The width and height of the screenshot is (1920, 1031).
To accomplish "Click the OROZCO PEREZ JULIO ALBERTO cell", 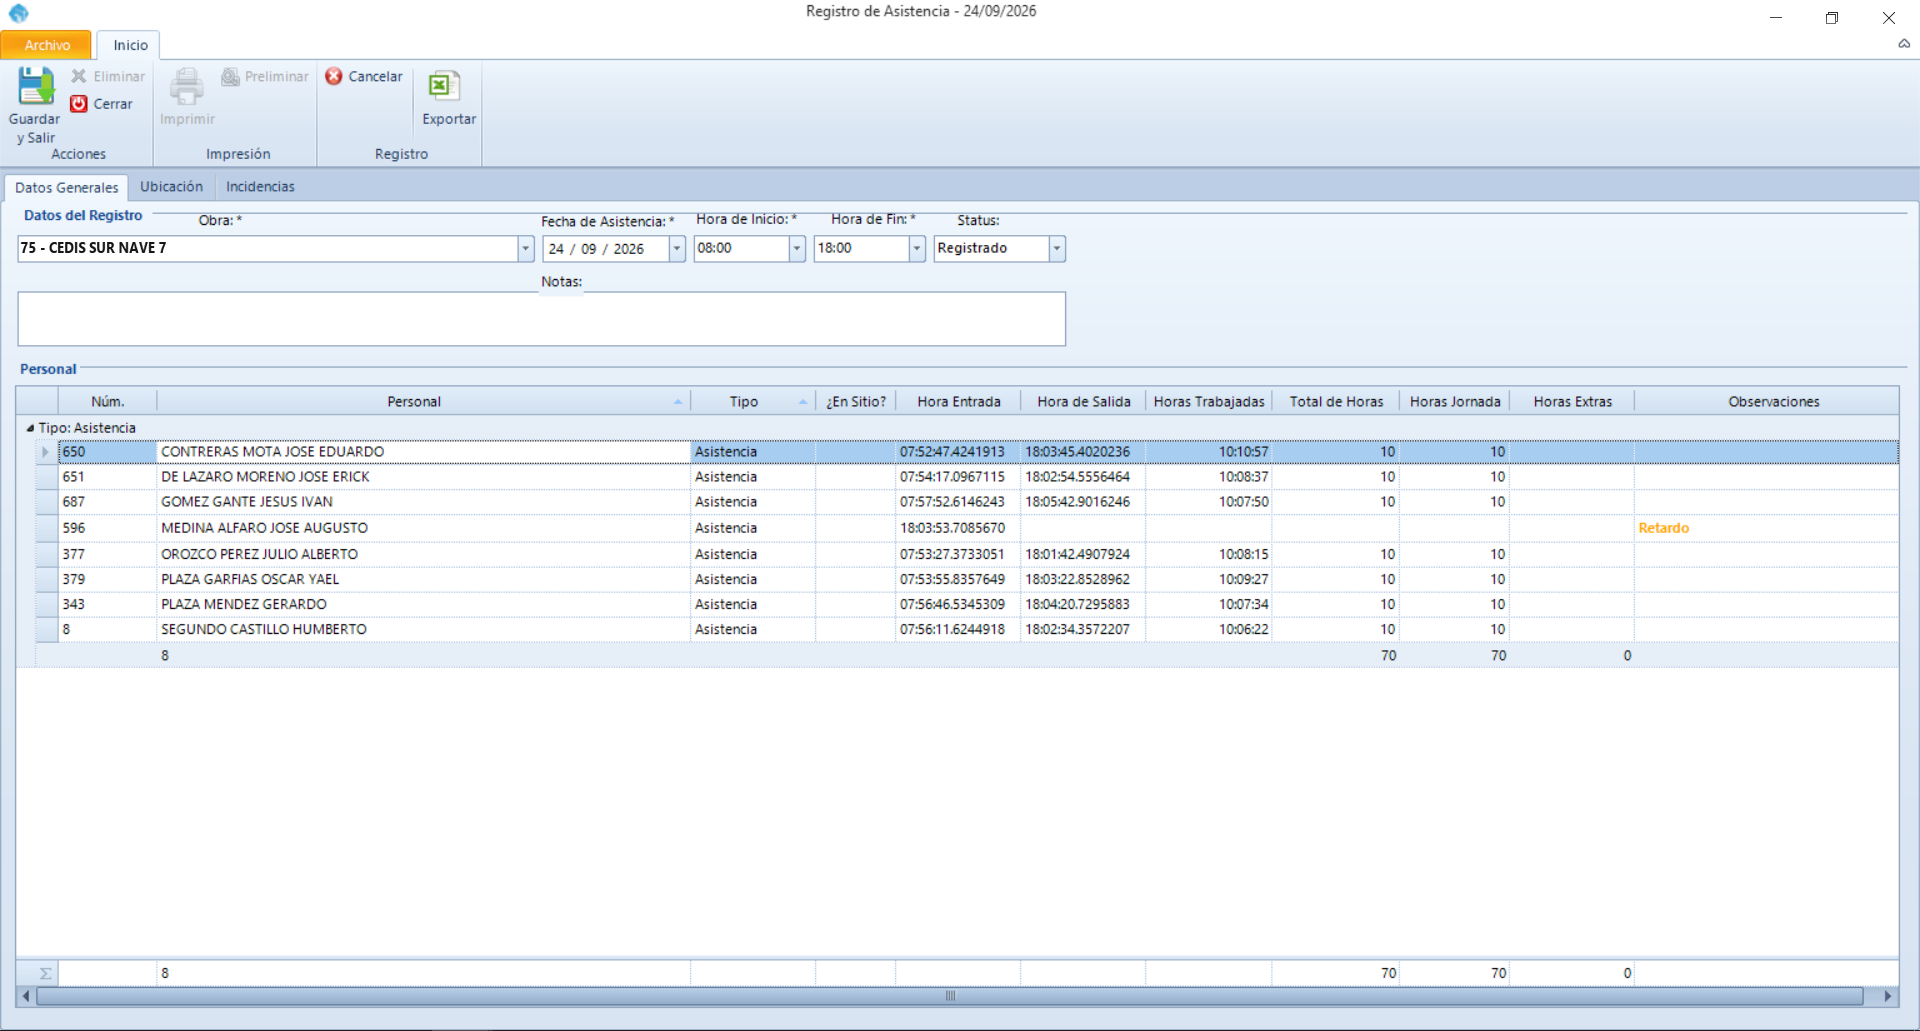I will click(x=423, y=554).
